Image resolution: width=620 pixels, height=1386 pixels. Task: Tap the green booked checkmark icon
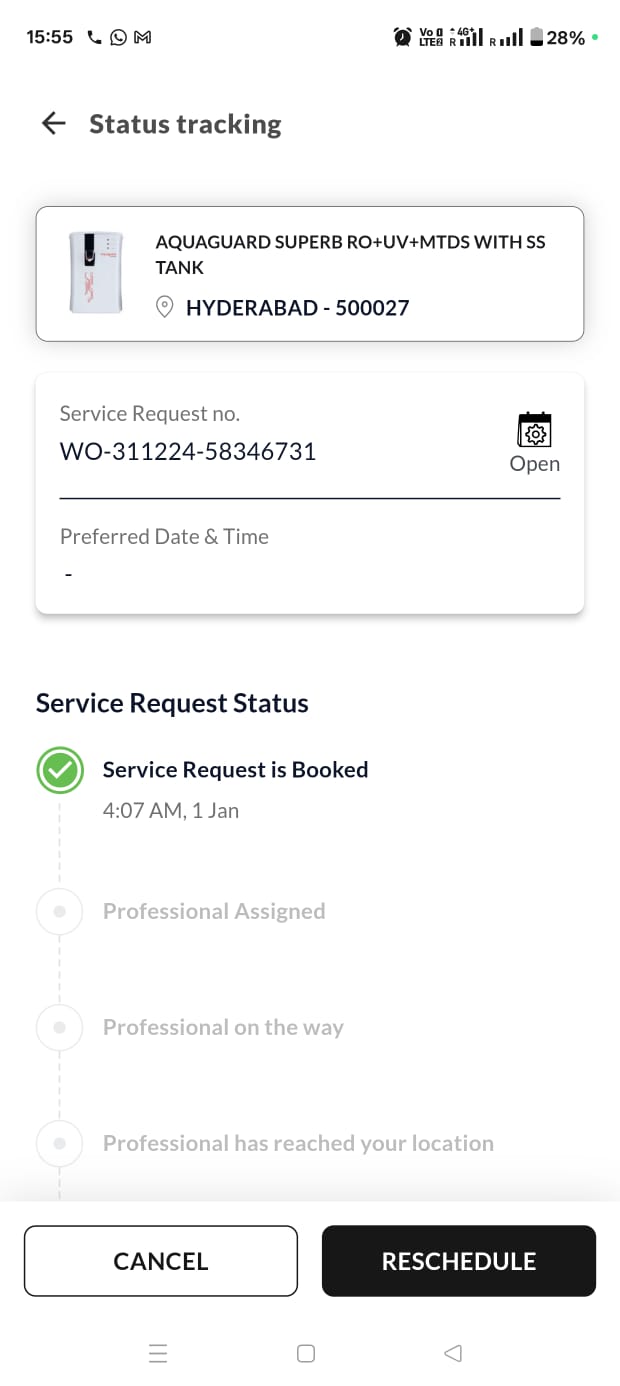click(x=60, y=770)
